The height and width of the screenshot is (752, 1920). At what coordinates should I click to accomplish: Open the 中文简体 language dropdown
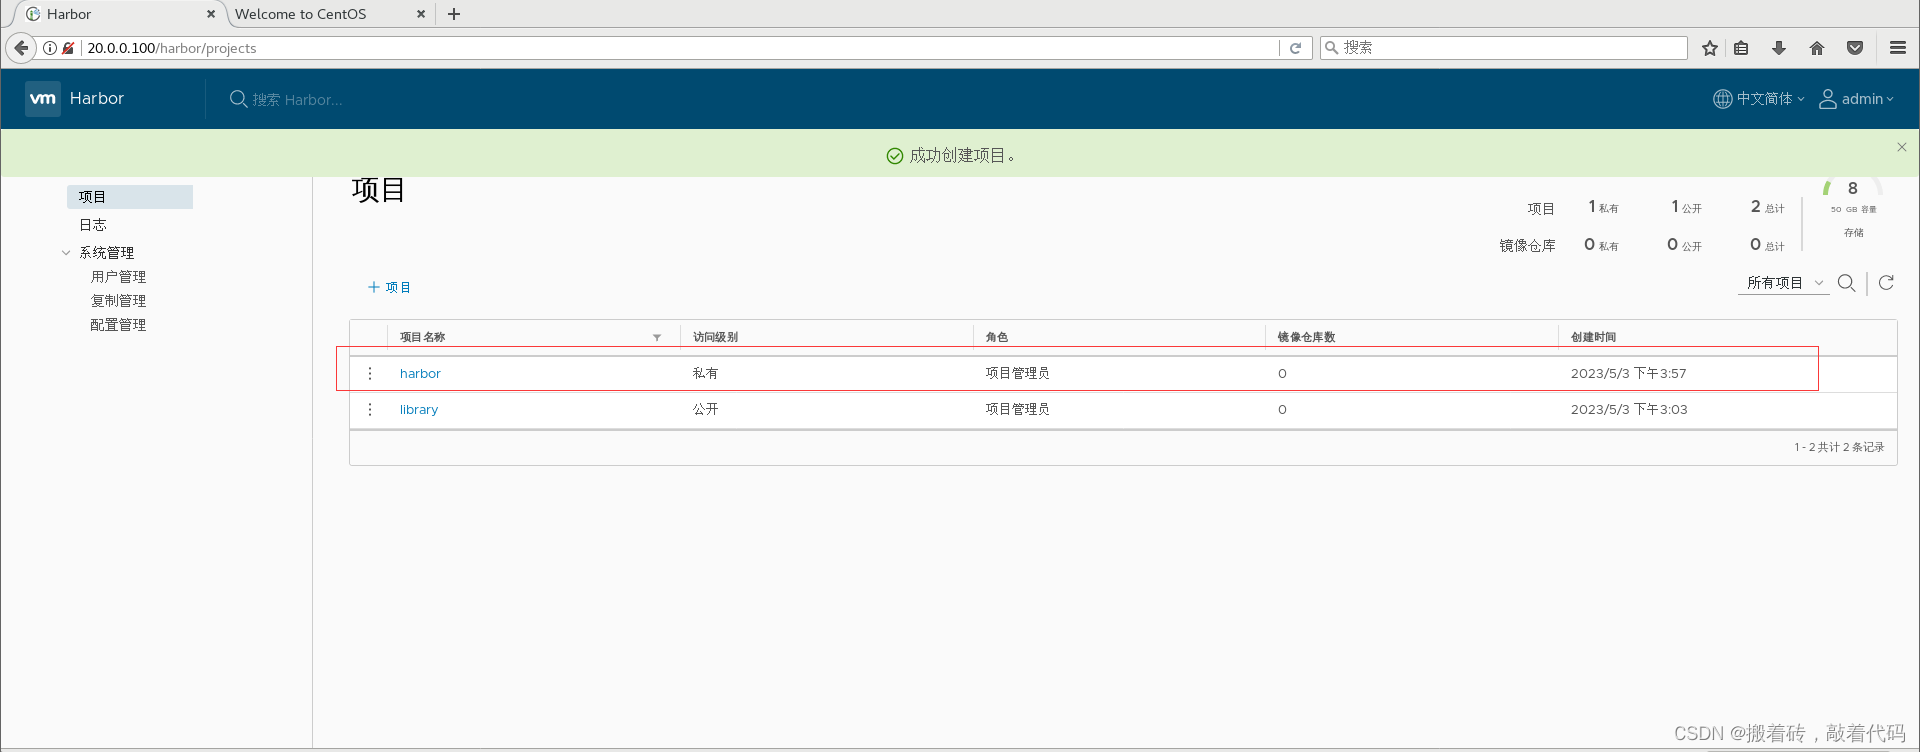1770,99
